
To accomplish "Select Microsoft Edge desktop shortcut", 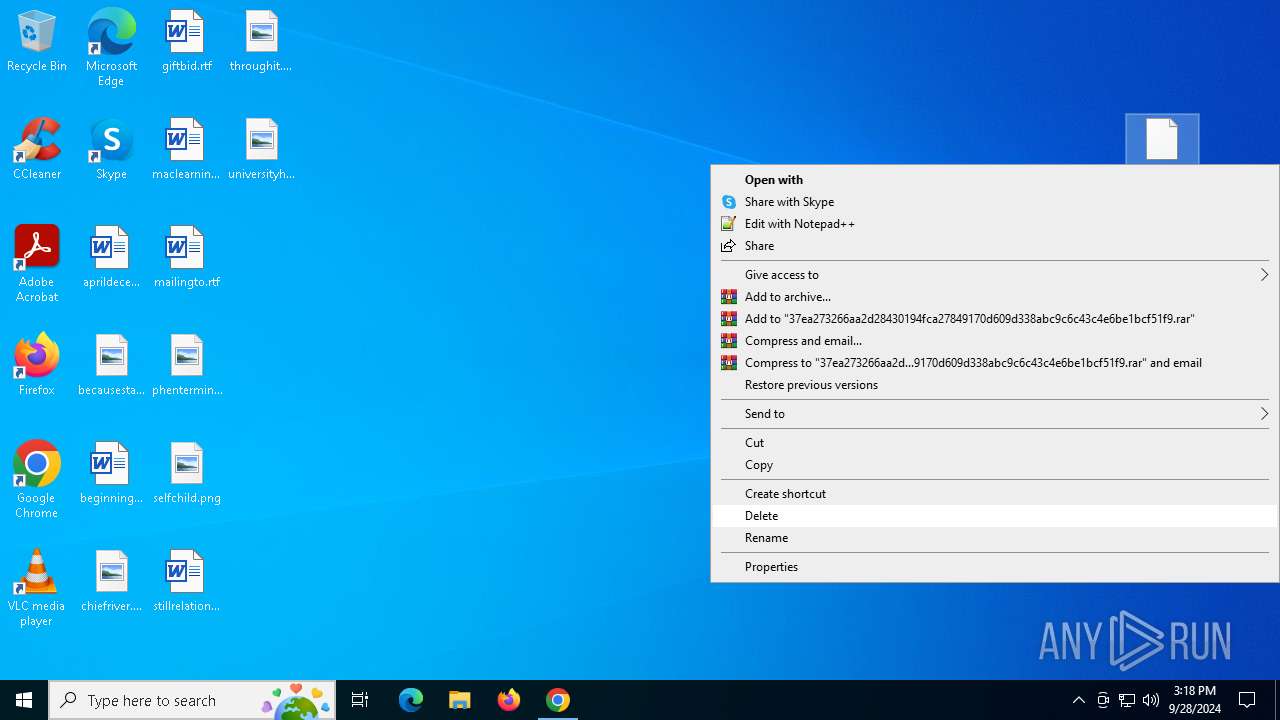I will point(111,48).
